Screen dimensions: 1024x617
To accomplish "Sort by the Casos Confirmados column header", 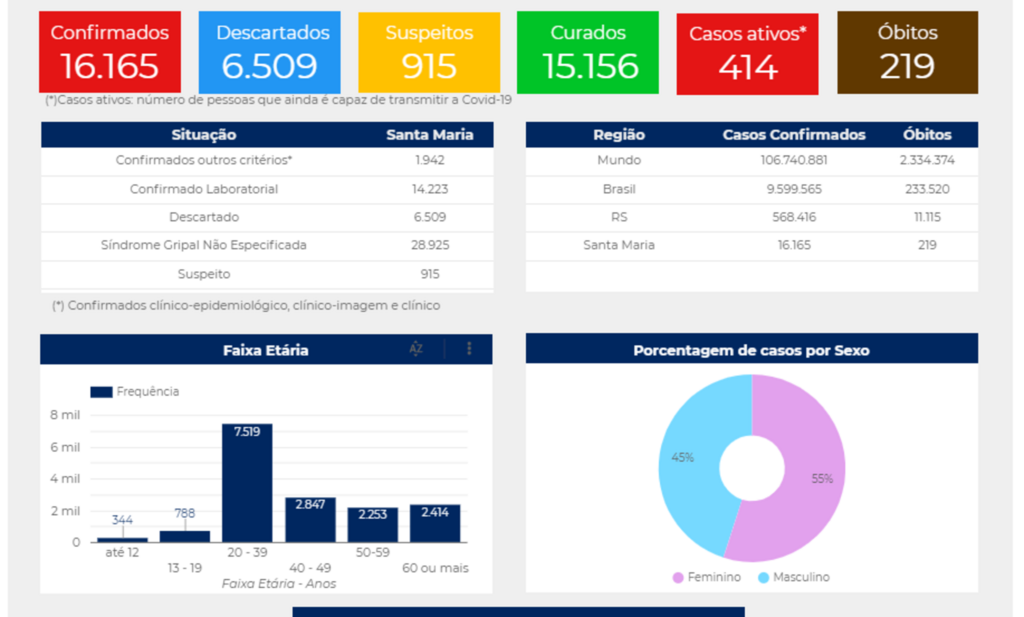I will pos(794,135).
